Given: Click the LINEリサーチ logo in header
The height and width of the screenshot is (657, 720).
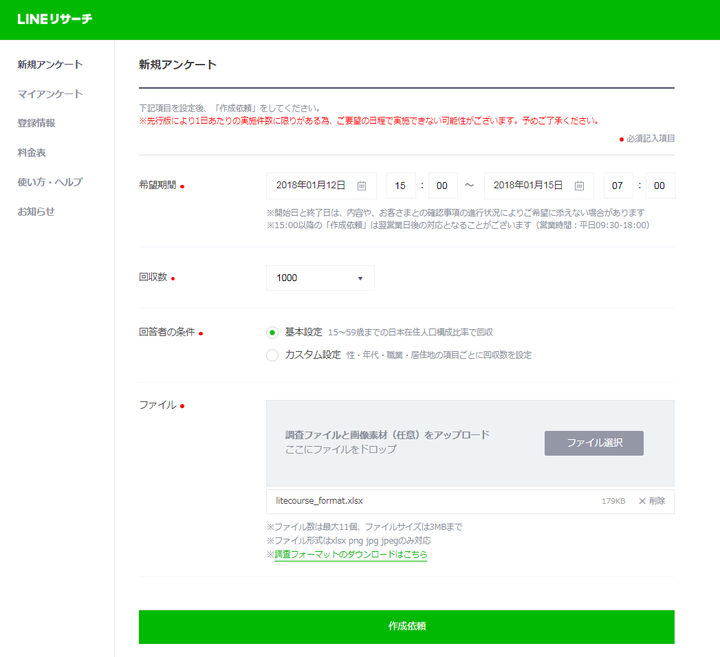Looking at the screenshot, I should coord(55,20).
